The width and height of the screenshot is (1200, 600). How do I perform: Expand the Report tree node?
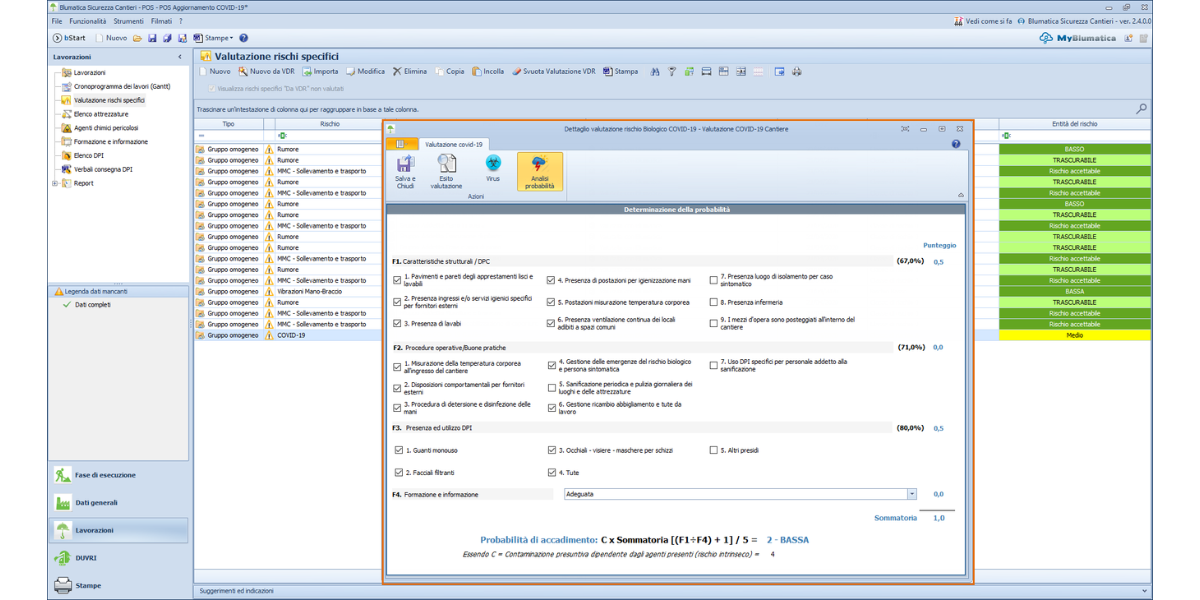pyautogui.click(x=55, y=183)
